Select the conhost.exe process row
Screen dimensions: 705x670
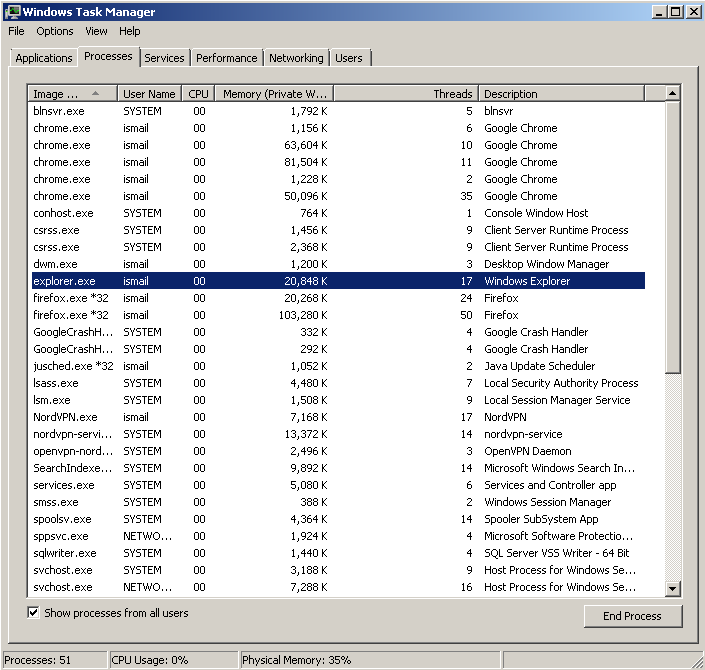pos(338,213)
